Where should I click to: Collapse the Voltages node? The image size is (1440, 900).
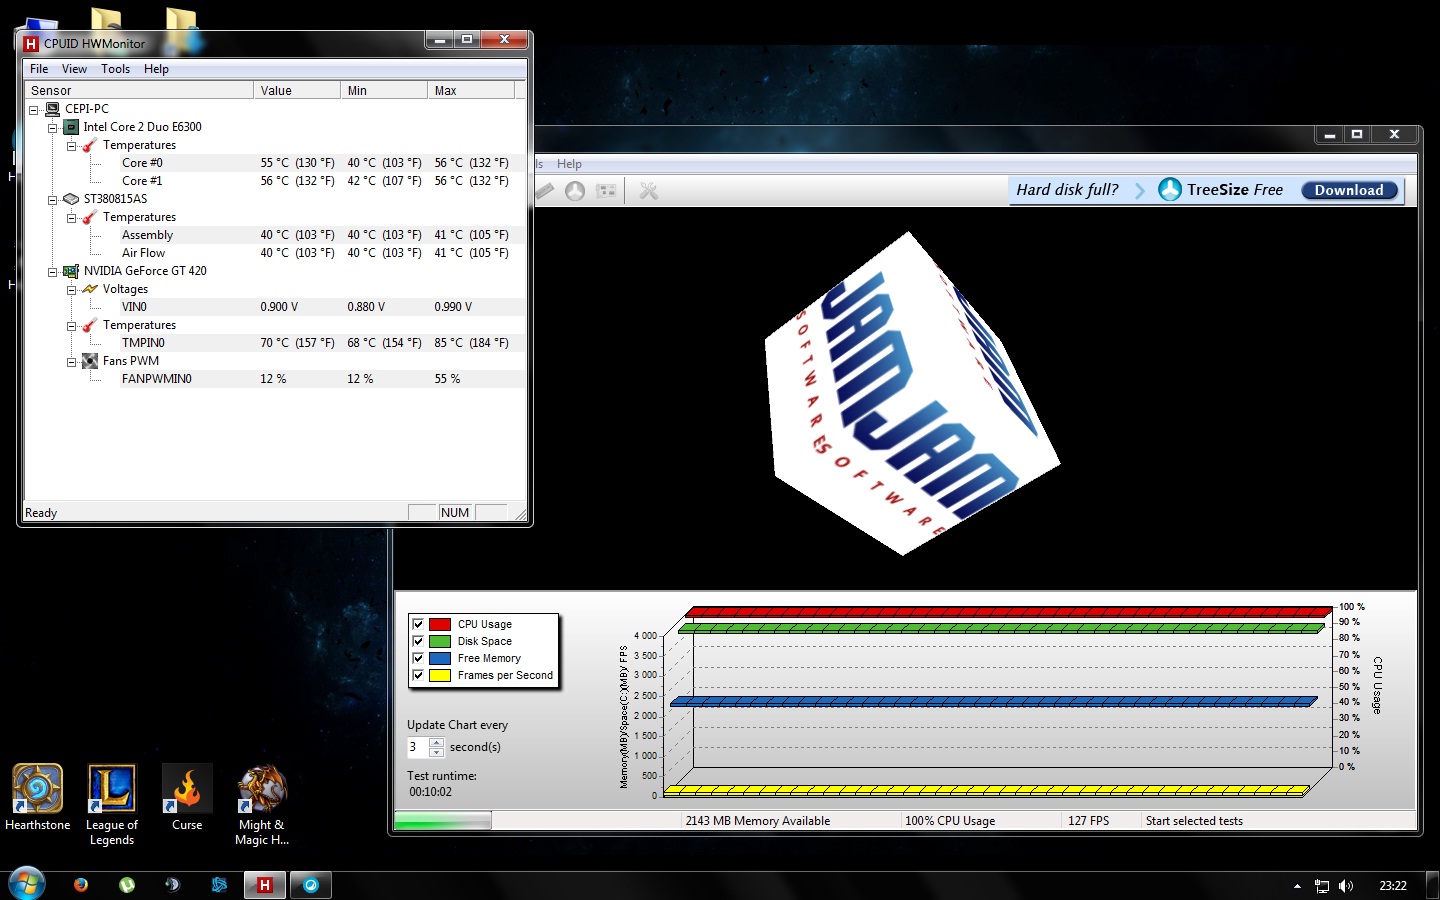coord(71,289)
